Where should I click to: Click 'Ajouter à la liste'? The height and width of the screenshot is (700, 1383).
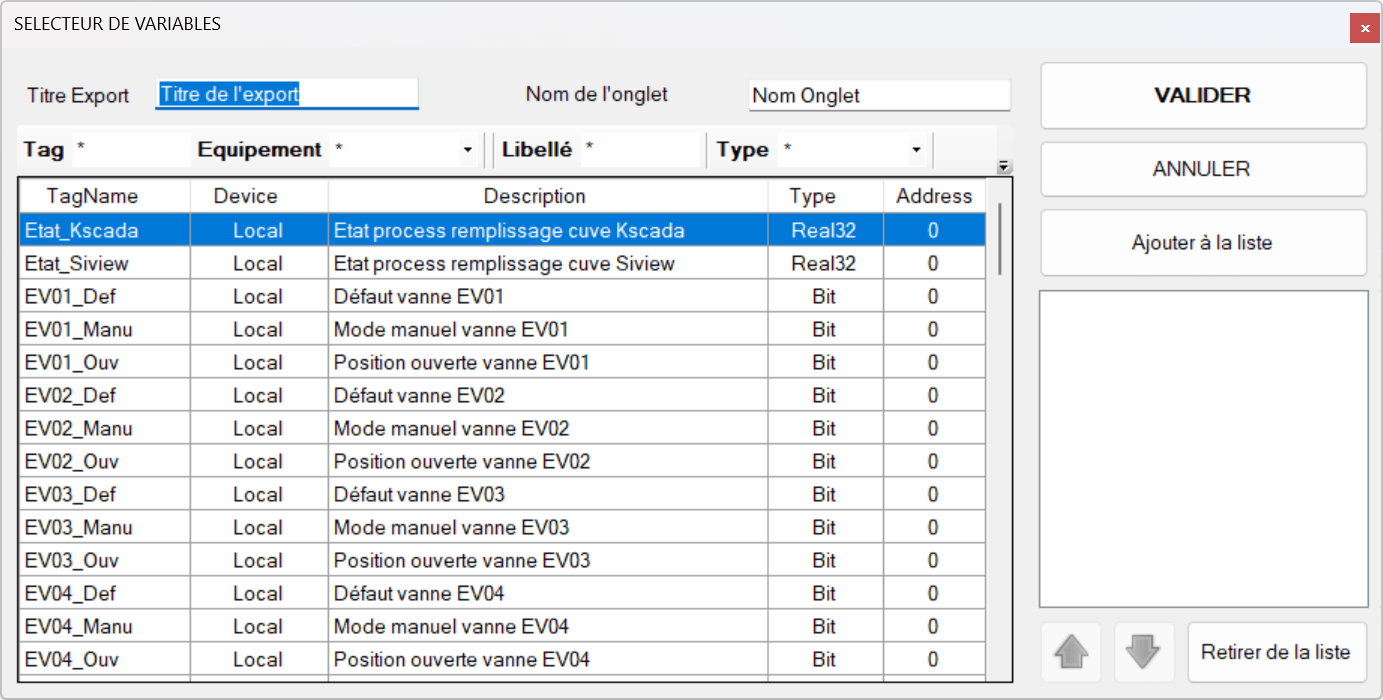click(1202, 242)
